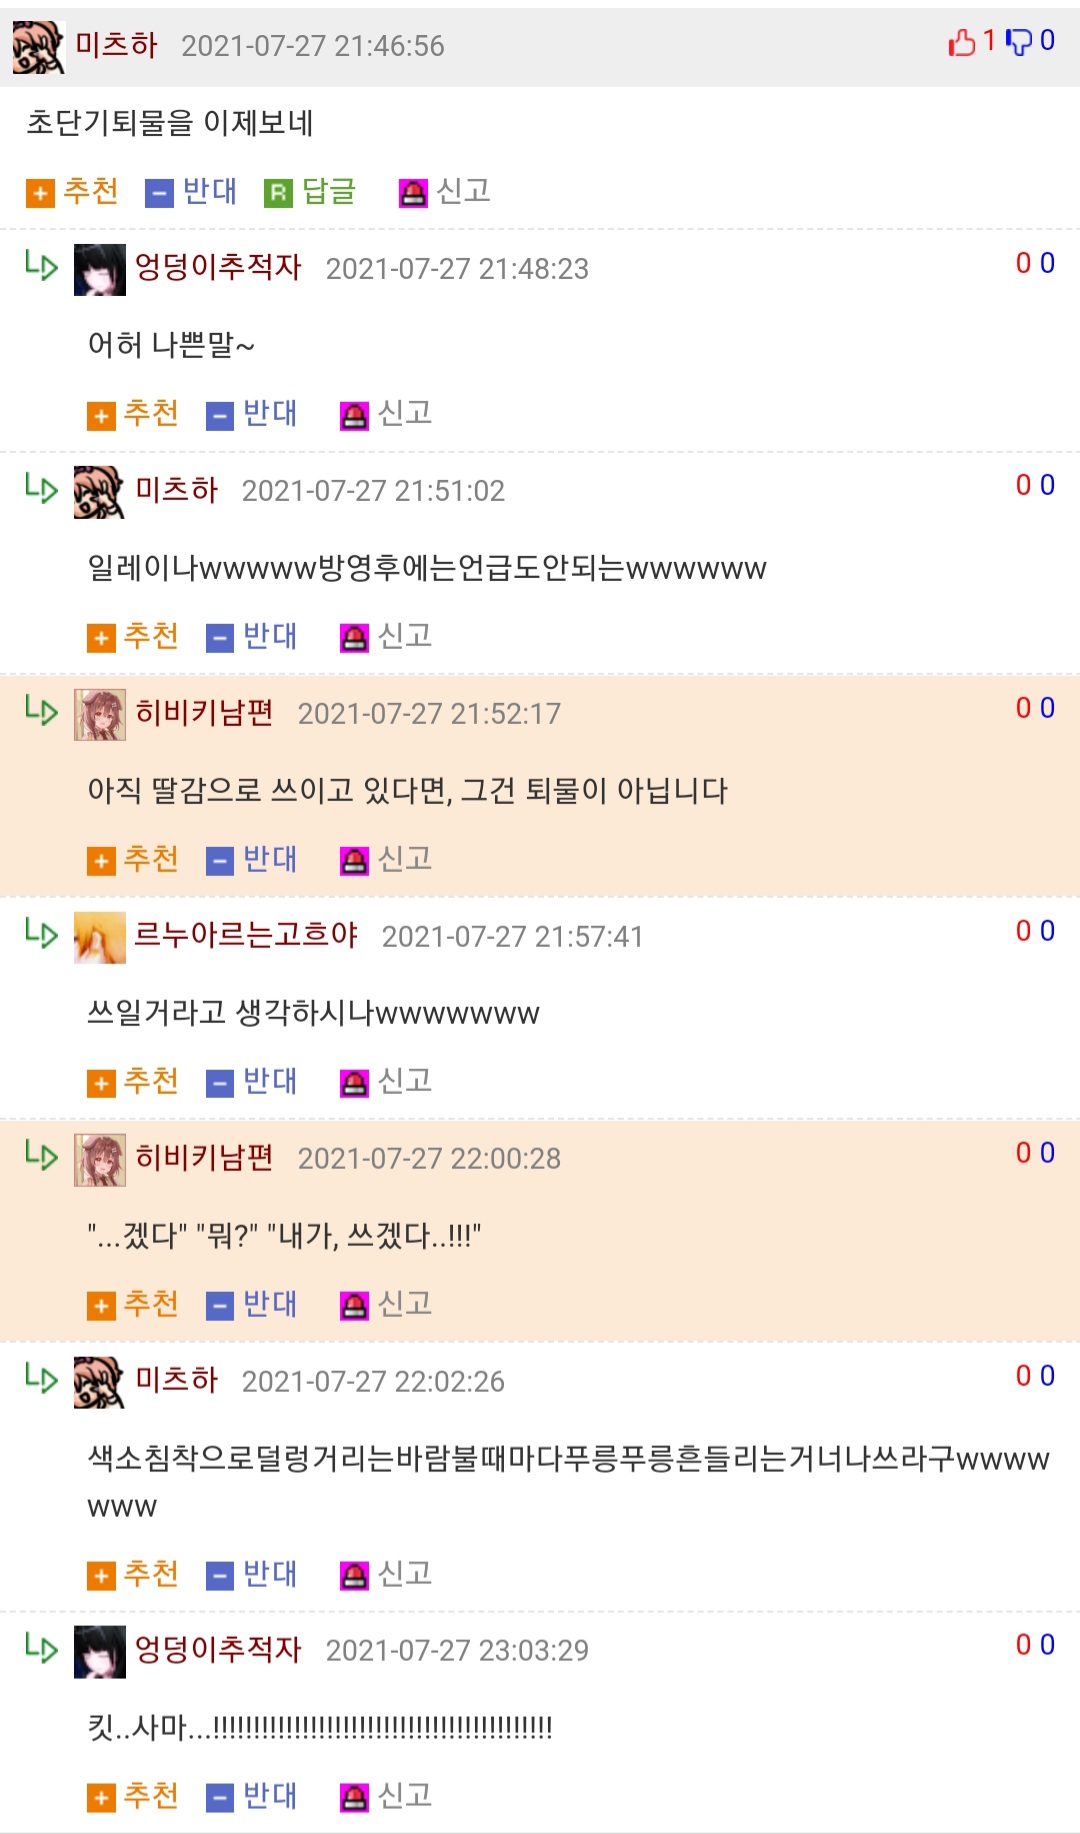The width and height of the screenshot is (1080, 1834).
Task: Click the thumbs-down icon on top comment
Action: pyautogui.click(x=1018, y=42)
